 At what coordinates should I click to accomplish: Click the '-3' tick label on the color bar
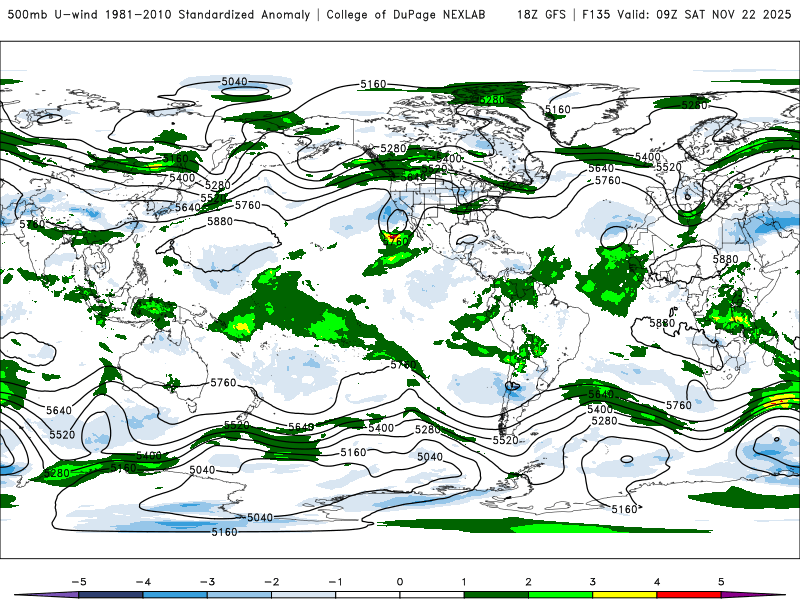coord(207,582)
